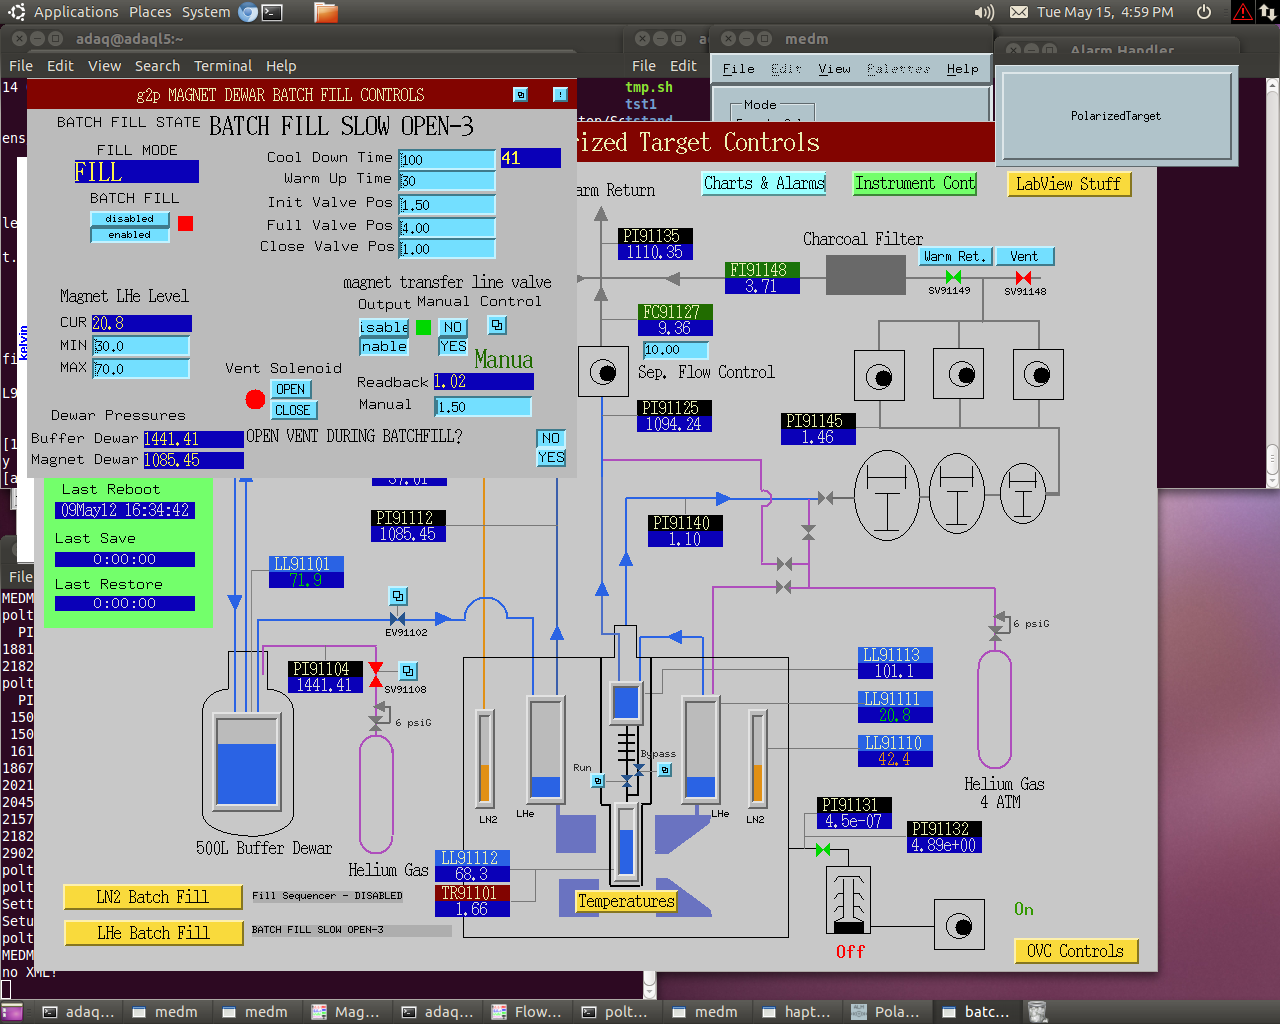This screenshot has width=1280, height=1024.
Task: Click the EV91102 valve symbol
Action: point(398,619)
